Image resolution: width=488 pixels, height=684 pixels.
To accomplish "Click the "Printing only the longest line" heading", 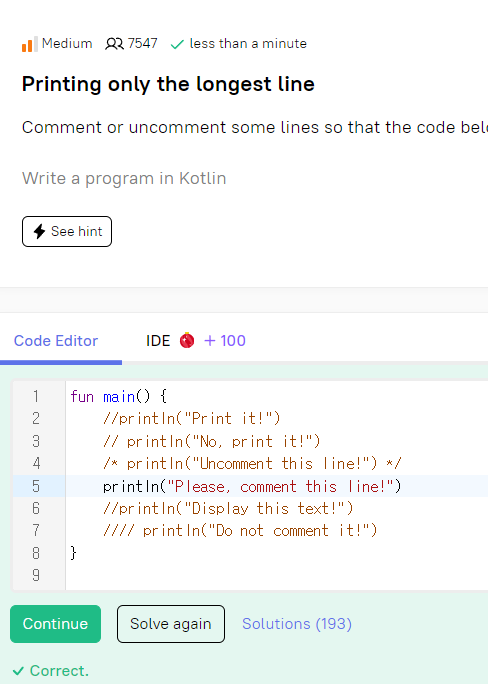I will (168, 84).
